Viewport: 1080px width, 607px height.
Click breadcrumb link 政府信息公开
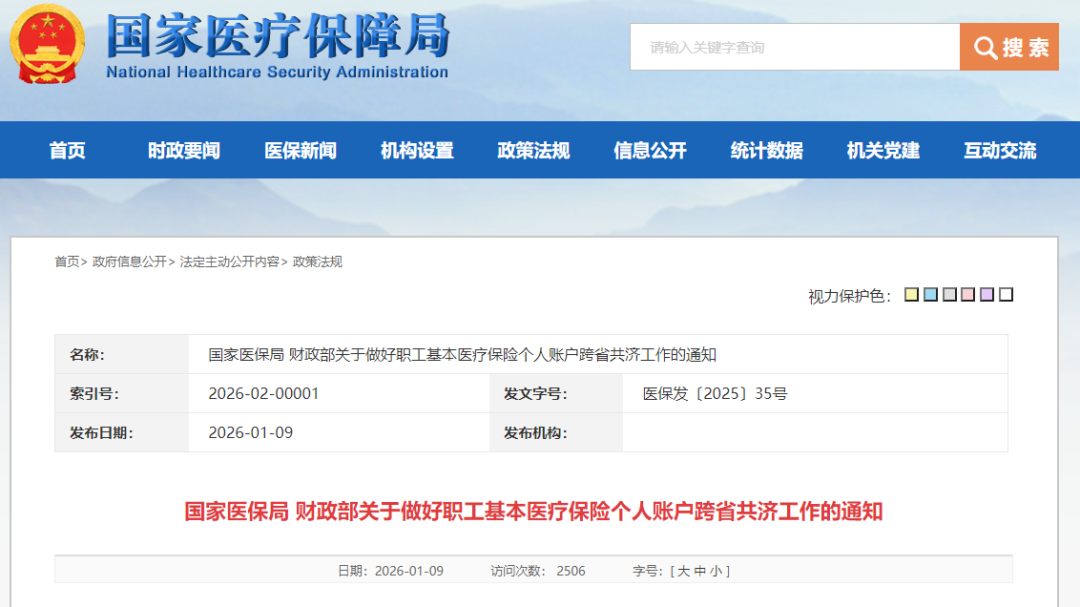point(129,262)
